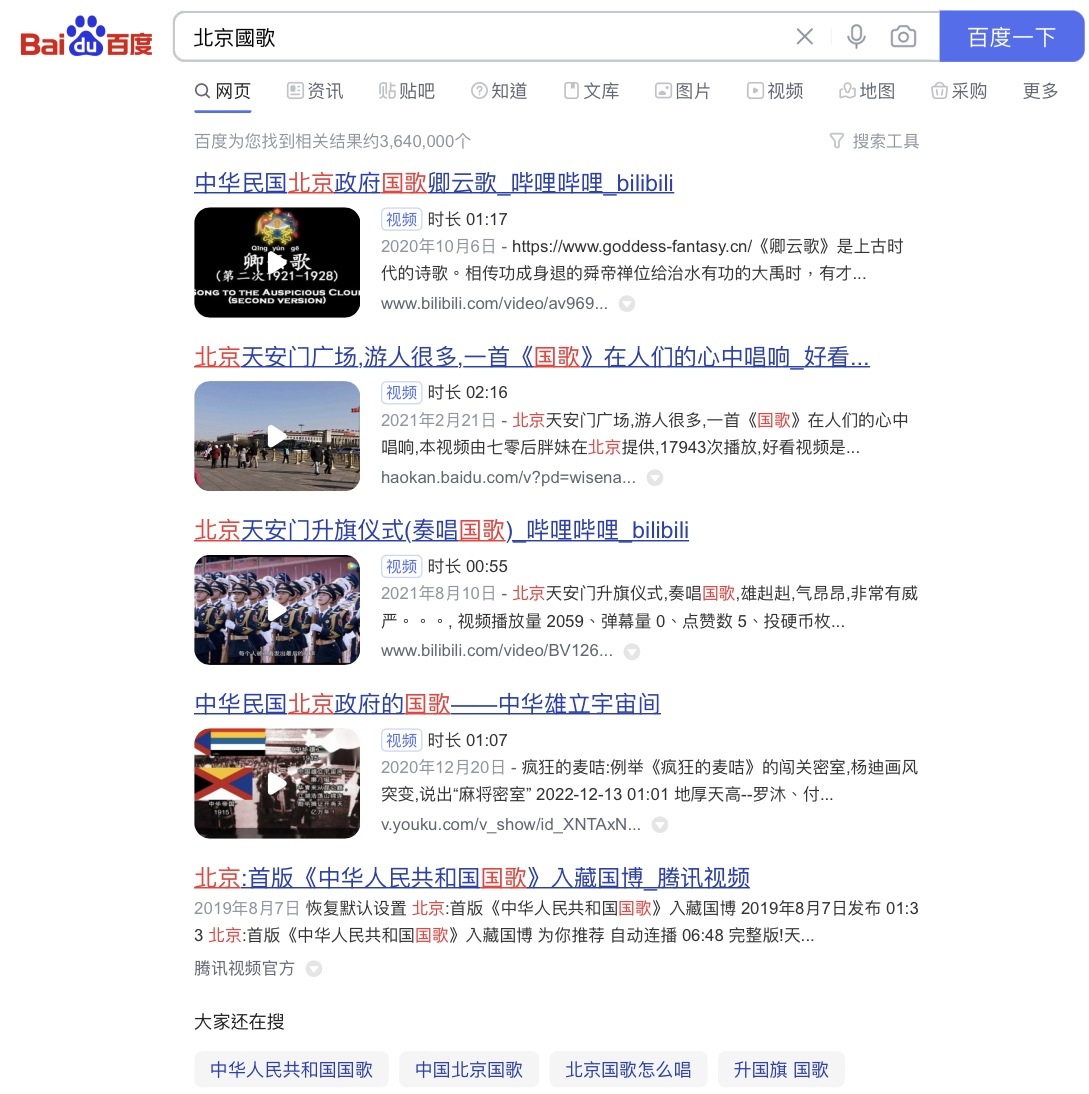Open the Baidu logo homepage
1089x1094 pixels.
click(87, 36)
